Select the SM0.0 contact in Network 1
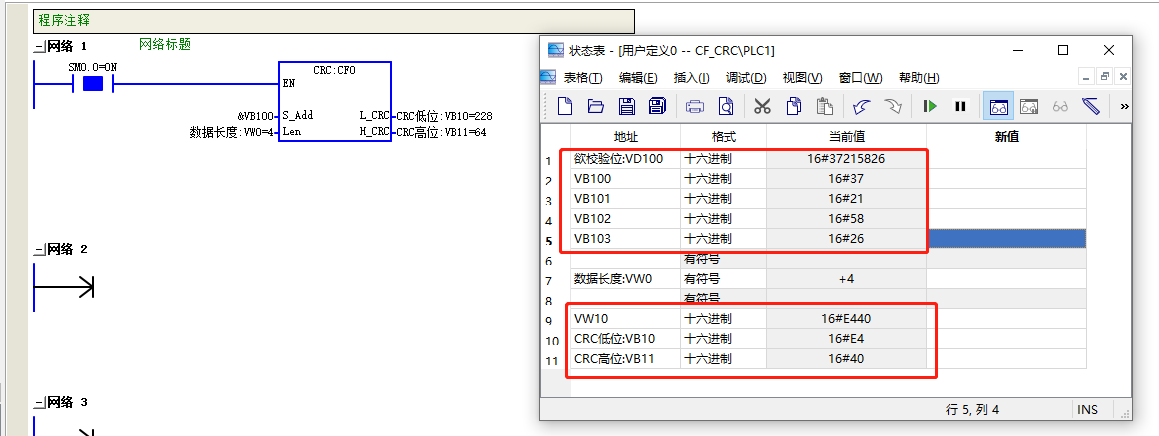 [92, 84]
